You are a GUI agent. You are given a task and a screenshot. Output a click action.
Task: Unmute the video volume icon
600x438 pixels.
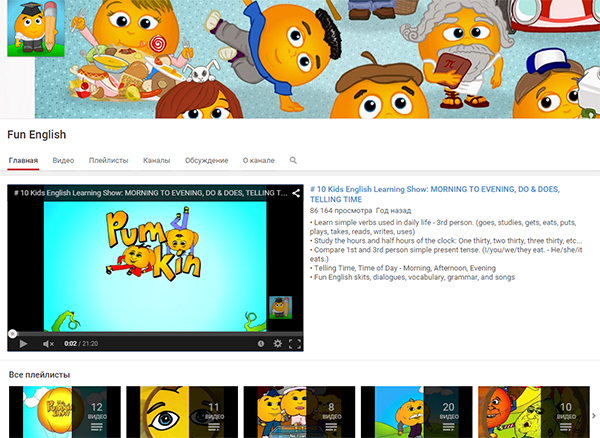click(48, 343)
